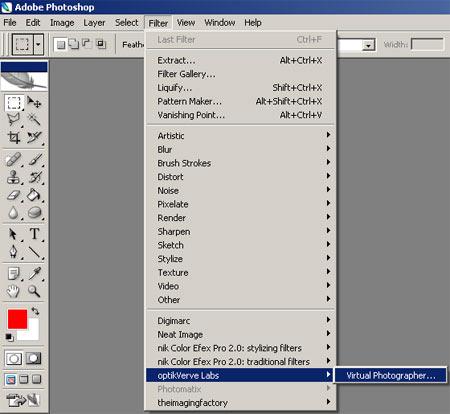Viewport: 450px width, 414px height.
Task: Select the Slice tool
Action: pos(34,137)
